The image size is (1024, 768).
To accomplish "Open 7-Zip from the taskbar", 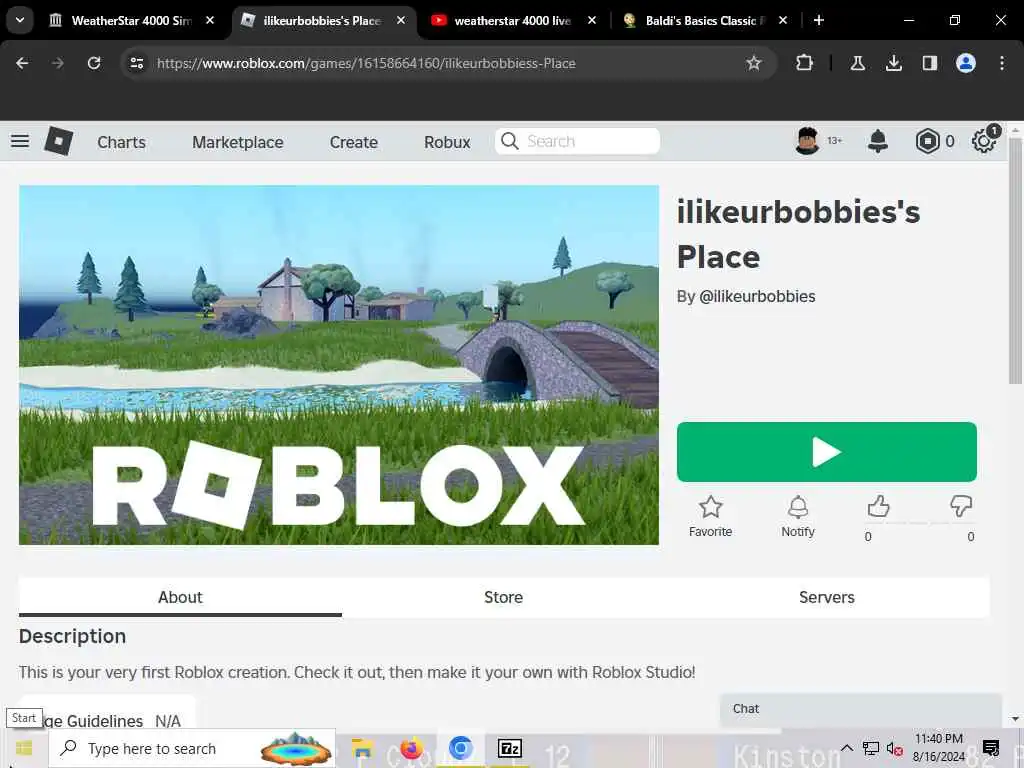I will [509, 748].
